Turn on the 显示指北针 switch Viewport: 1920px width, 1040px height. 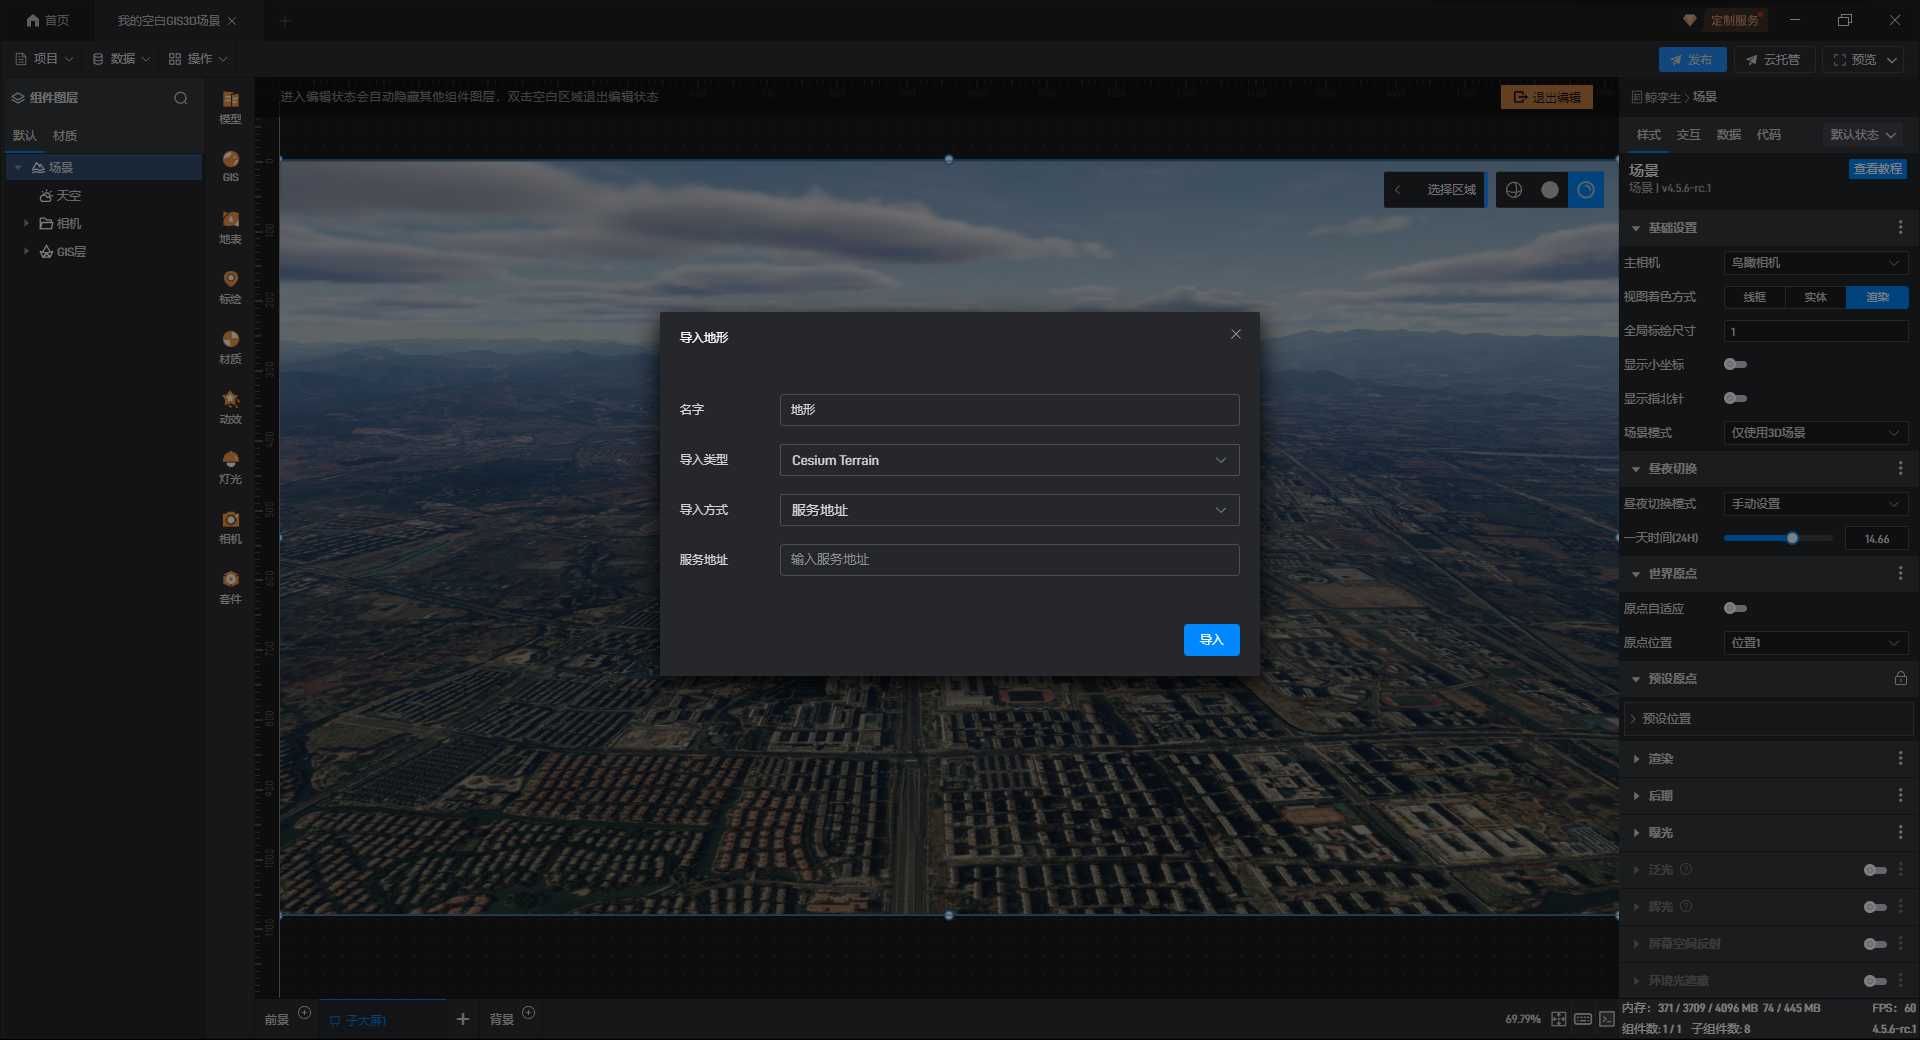1735,399
